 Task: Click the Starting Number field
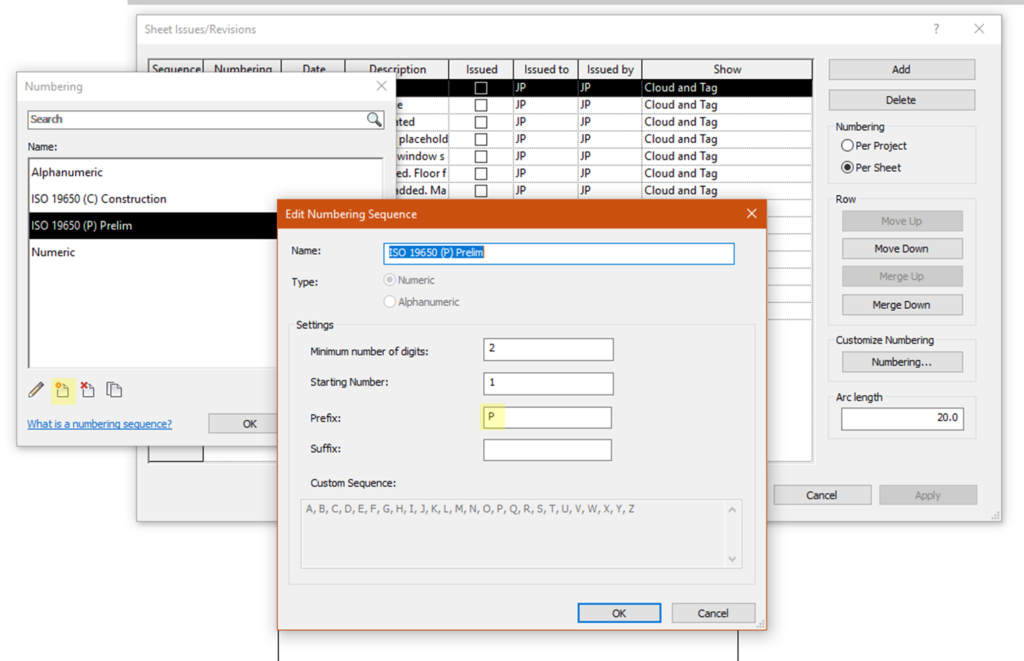click(x=548, y=383)
